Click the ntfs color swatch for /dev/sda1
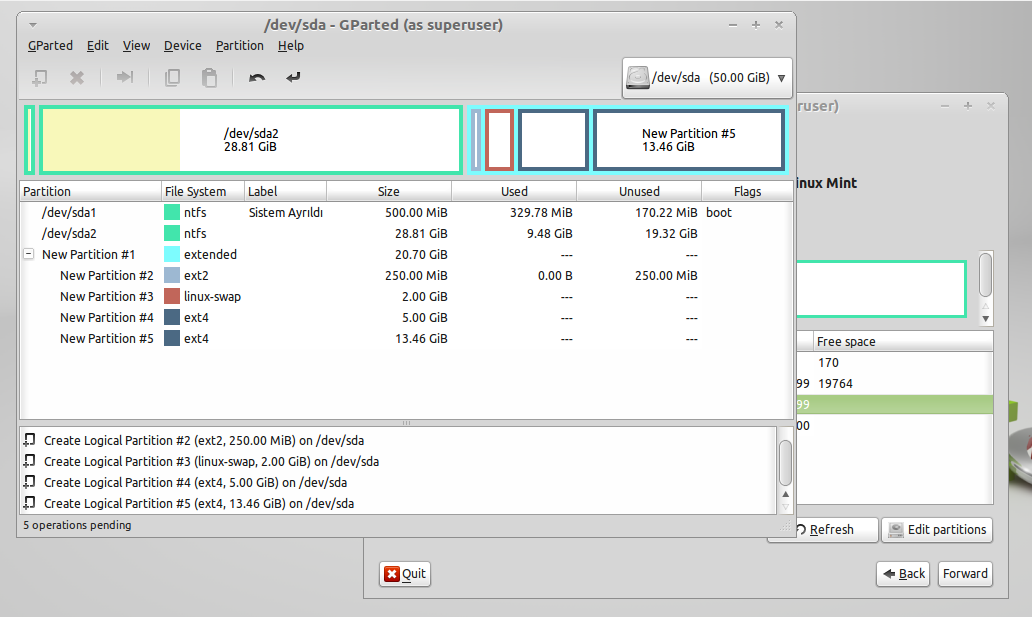Image resolution: width=1032 pixels, height=617 pixels. [172, 212]
